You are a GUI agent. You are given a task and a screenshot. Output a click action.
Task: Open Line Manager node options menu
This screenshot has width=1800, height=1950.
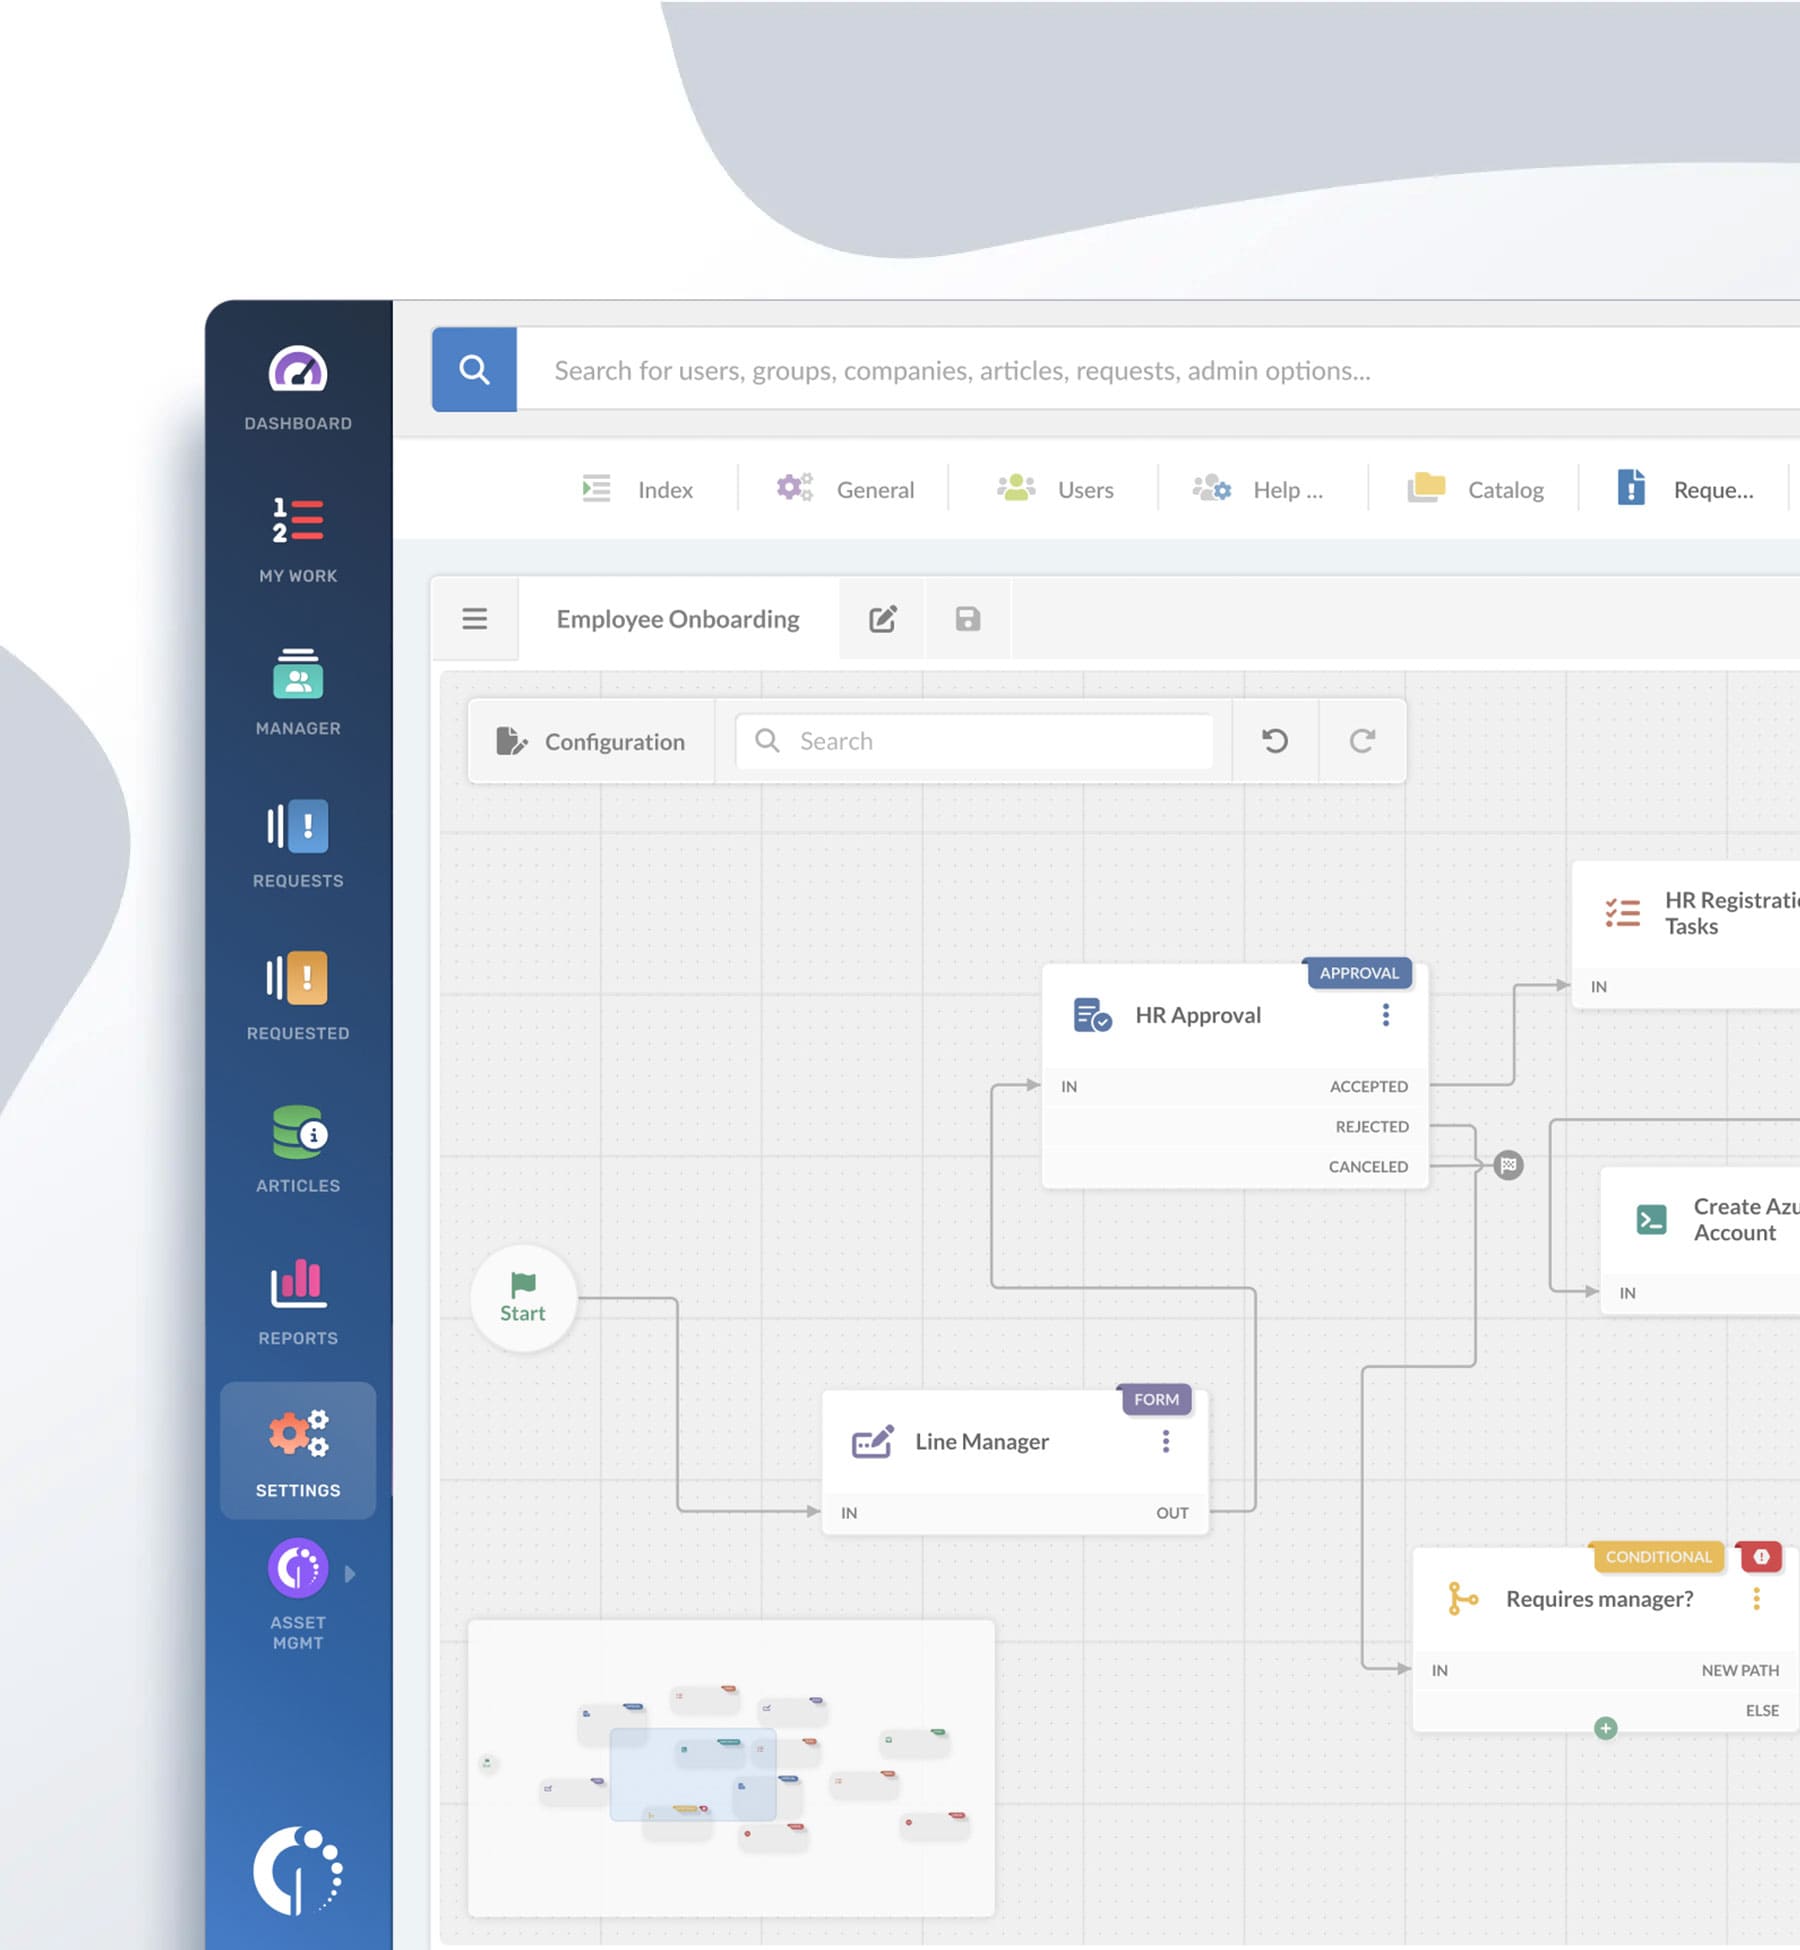coord(1166,1441)
